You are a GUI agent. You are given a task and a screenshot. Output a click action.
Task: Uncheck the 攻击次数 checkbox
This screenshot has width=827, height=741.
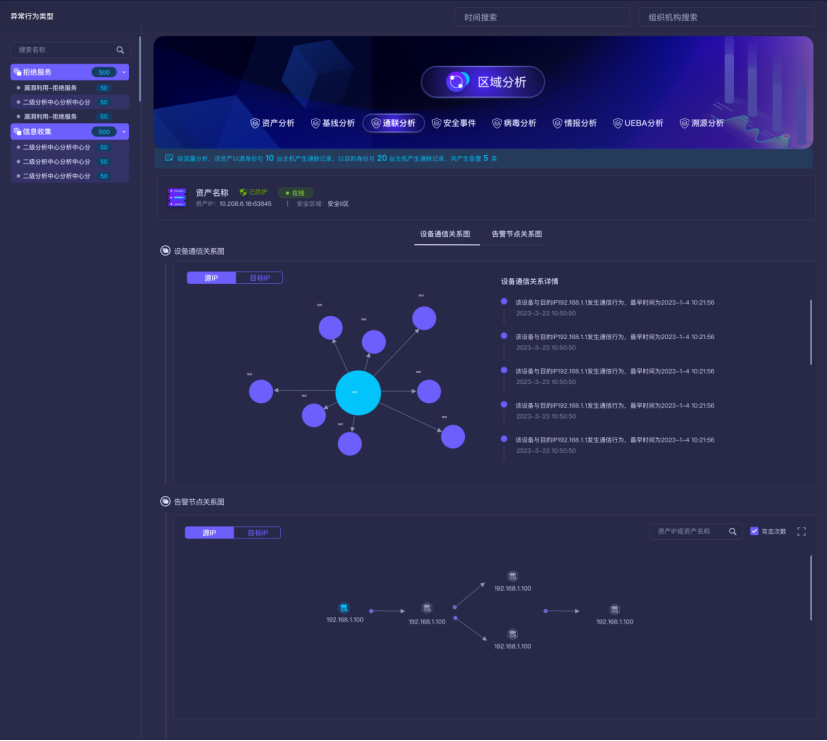(x=755, y=532)
